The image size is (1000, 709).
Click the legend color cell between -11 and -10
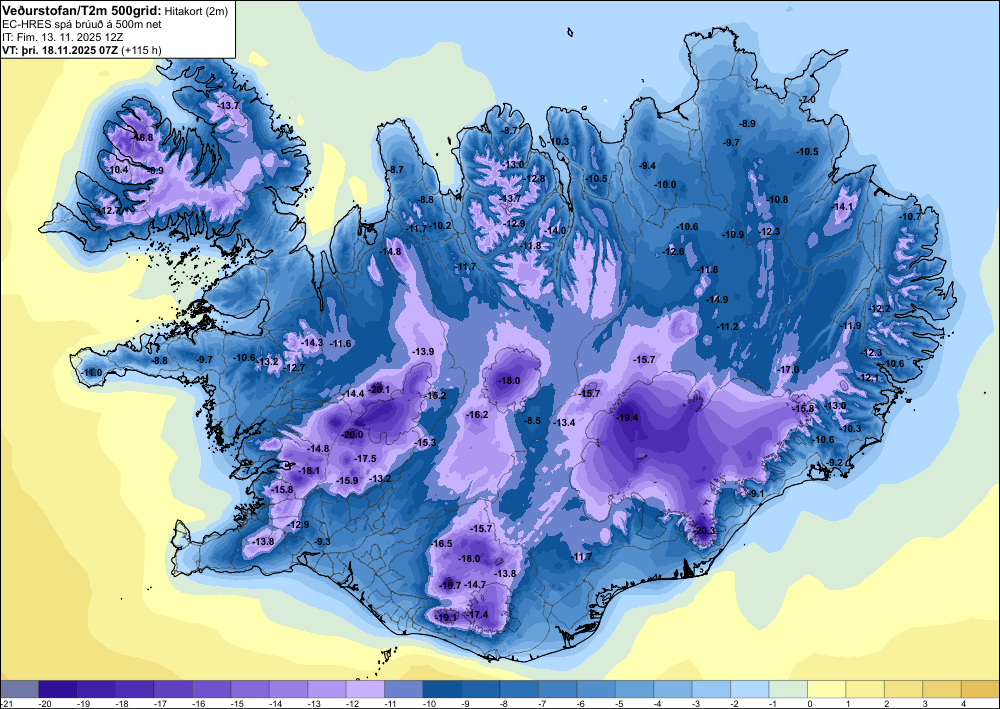click(404, 689)
